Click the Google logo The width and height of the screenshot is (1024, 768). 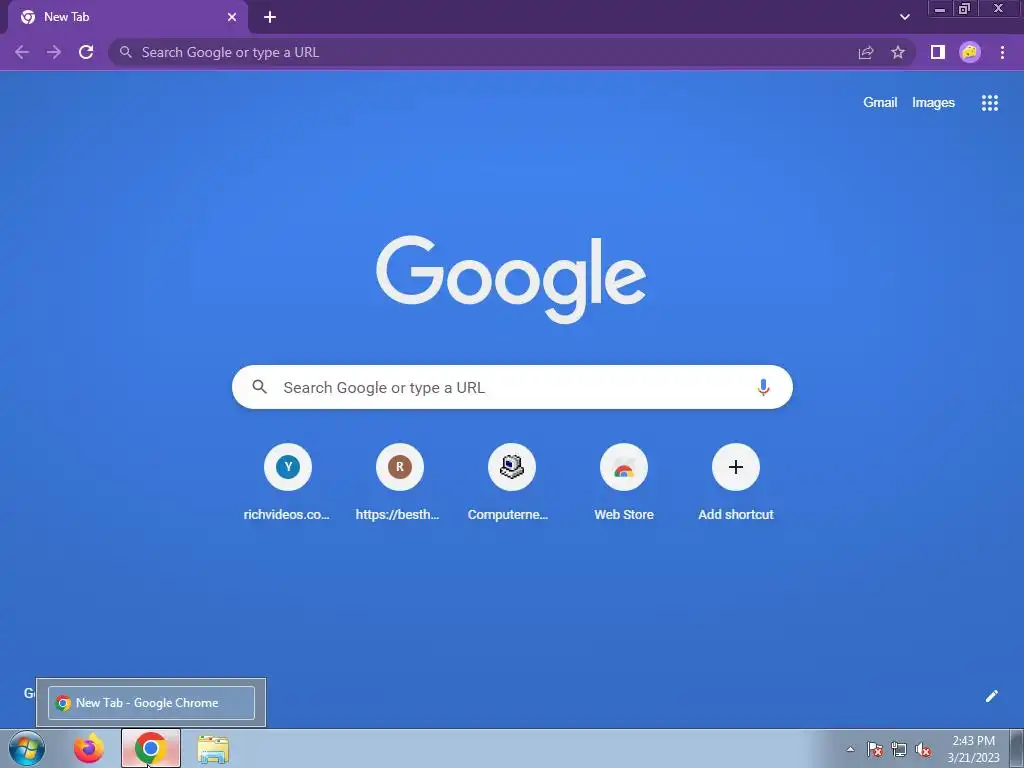511,280
